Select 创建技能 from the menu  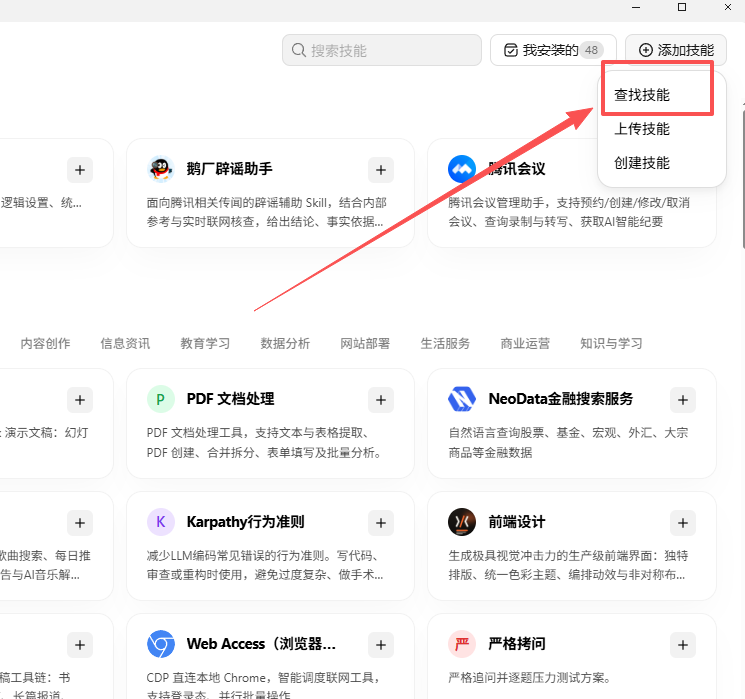coord(641,163)
